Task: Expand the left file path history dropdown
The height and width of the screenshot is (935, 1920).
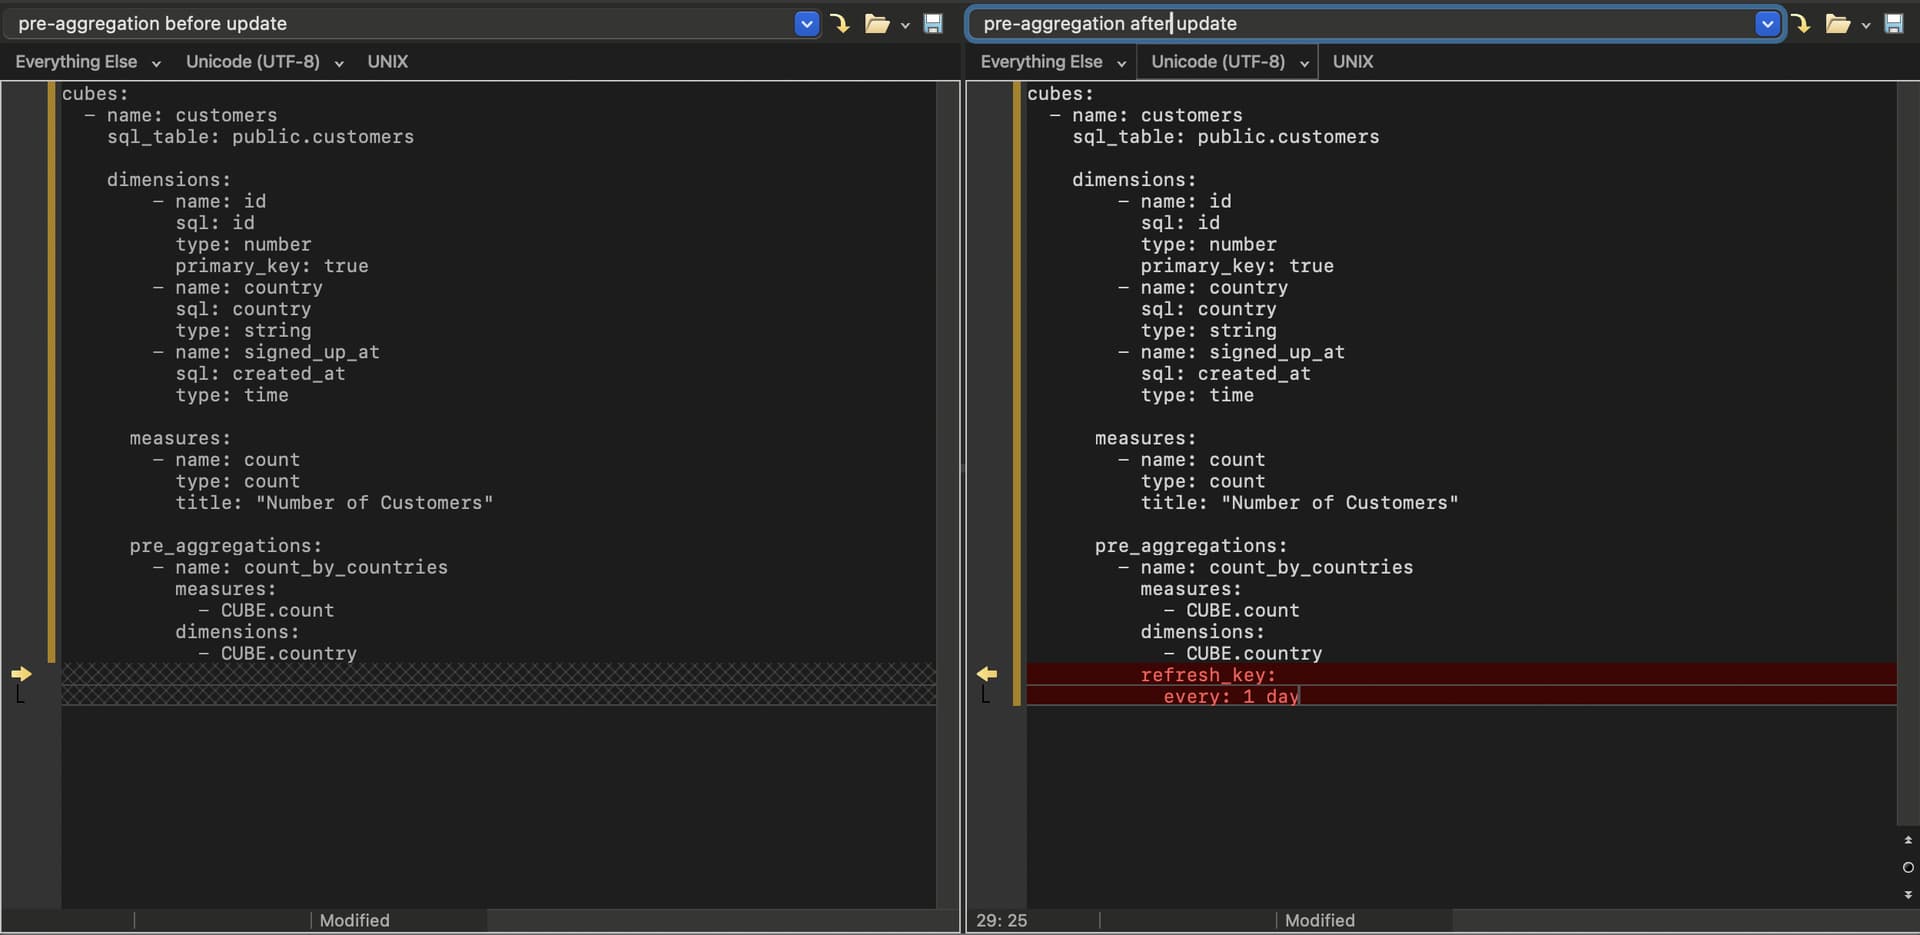Action: 806,24
